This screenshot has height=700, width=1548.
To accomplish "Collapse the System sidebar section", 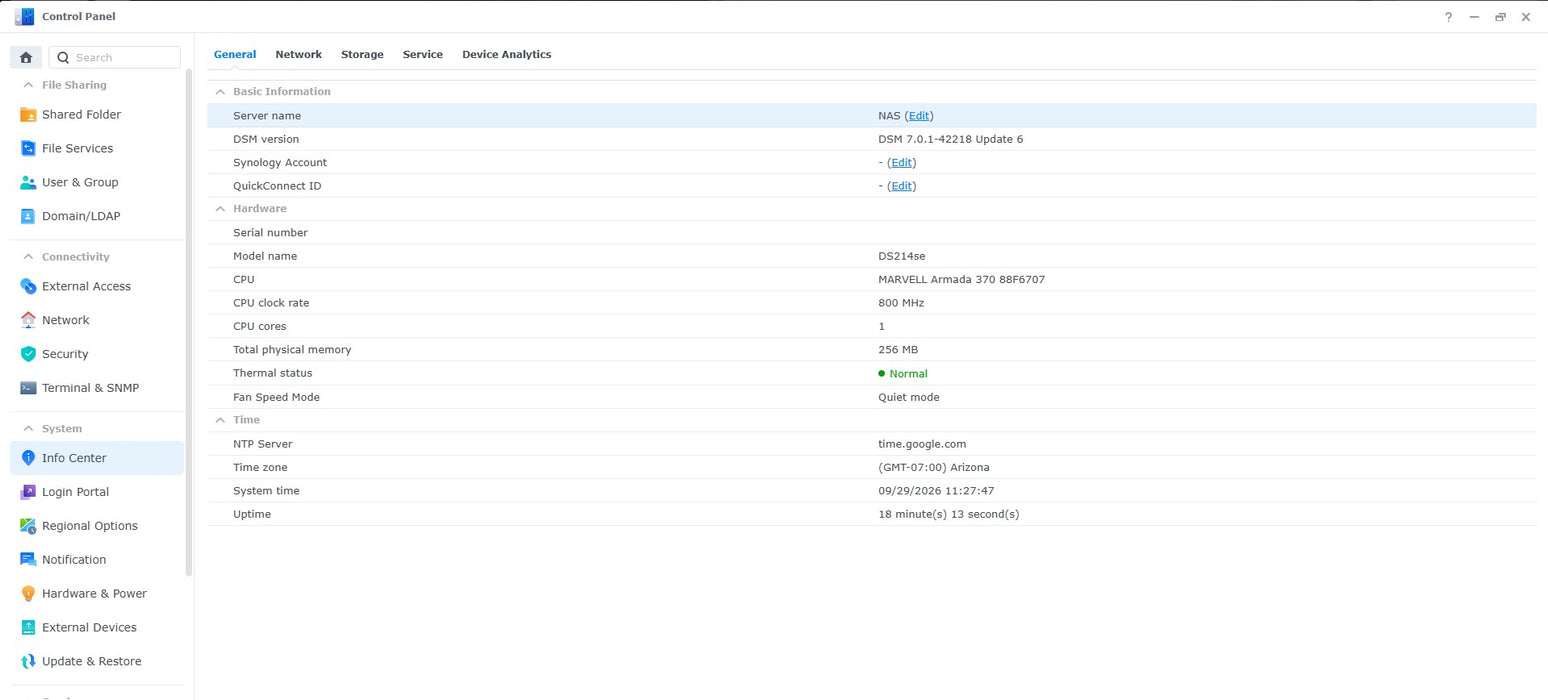I will 28,429.
